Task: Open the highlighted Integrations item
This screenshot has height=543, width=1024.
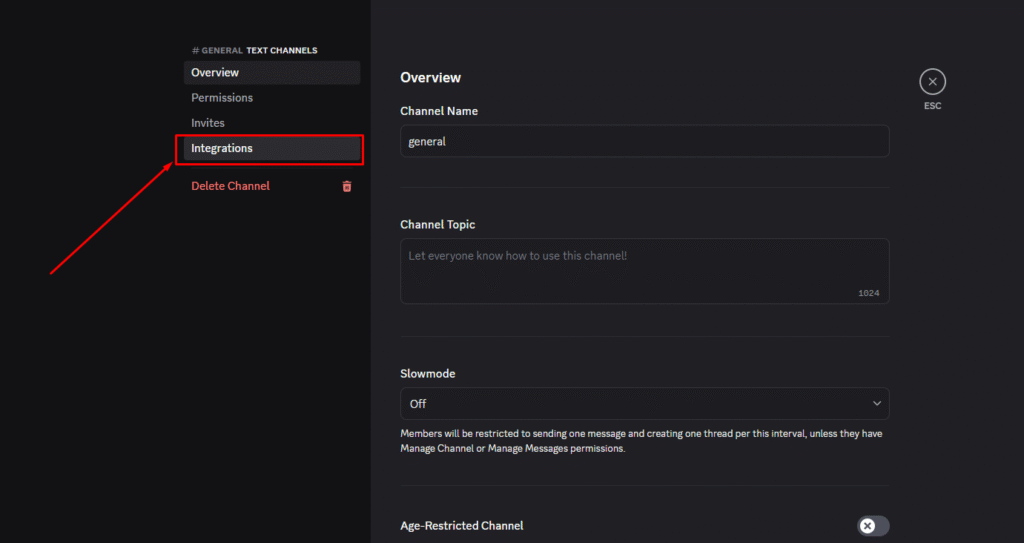Action: [x=272, y=148]
